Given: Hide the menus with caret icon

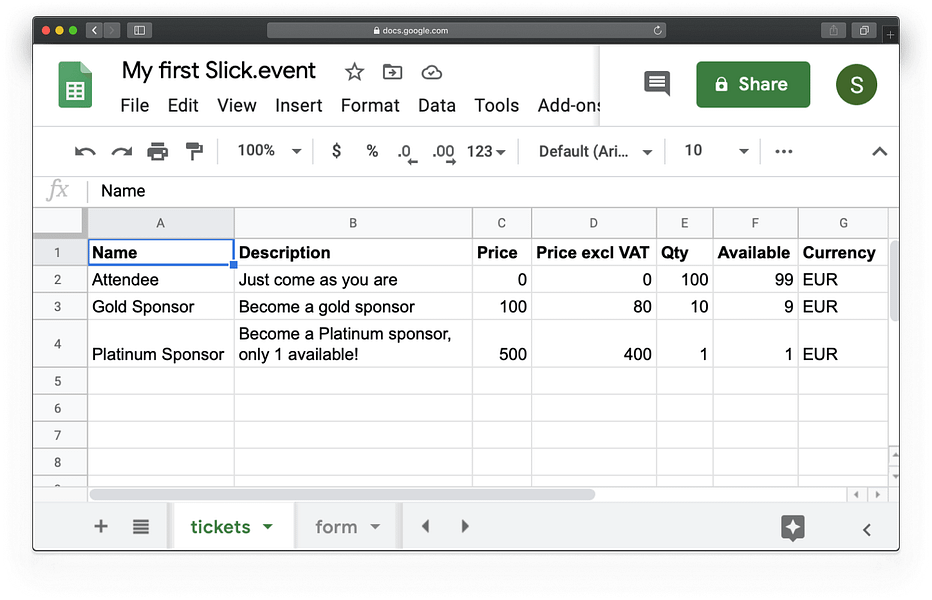Looking at the screenshot, I should pyautogui.click(x=880, y=152).
